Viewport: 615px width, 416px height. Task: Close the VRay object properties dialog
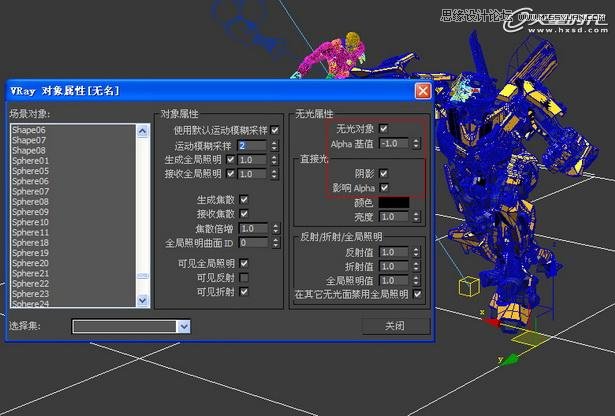click(x=423, y=91)
